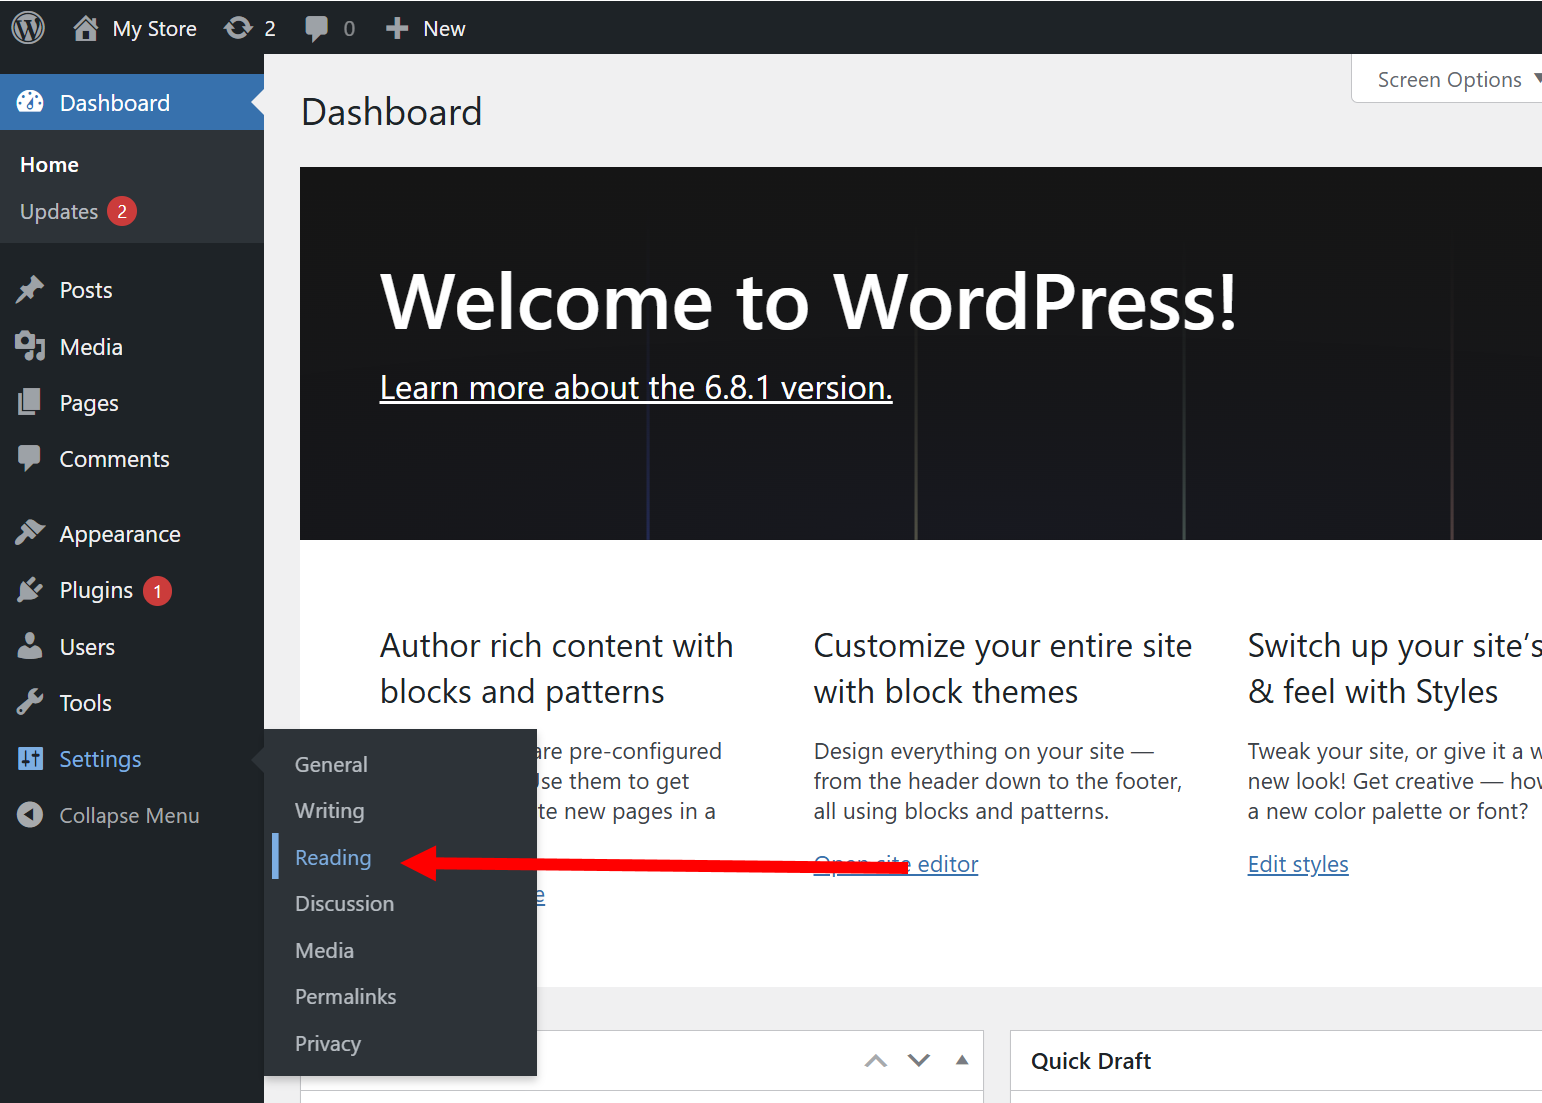
Task: Open Writing settings from flyout
Action: tap(330, 811)
